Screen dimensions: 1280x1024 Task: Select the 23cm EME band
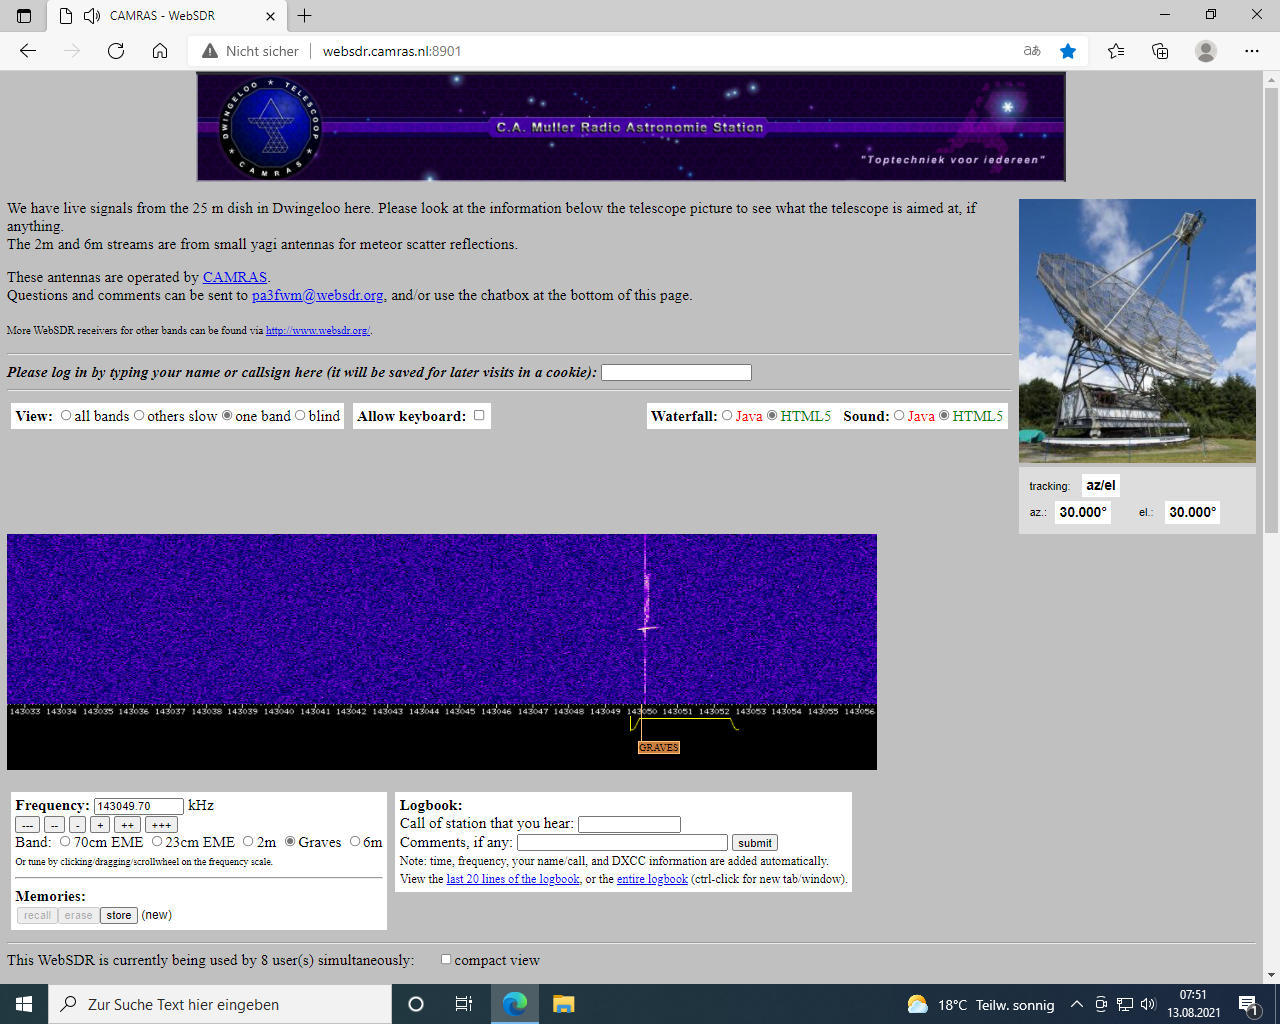click(x=157, y=842)
